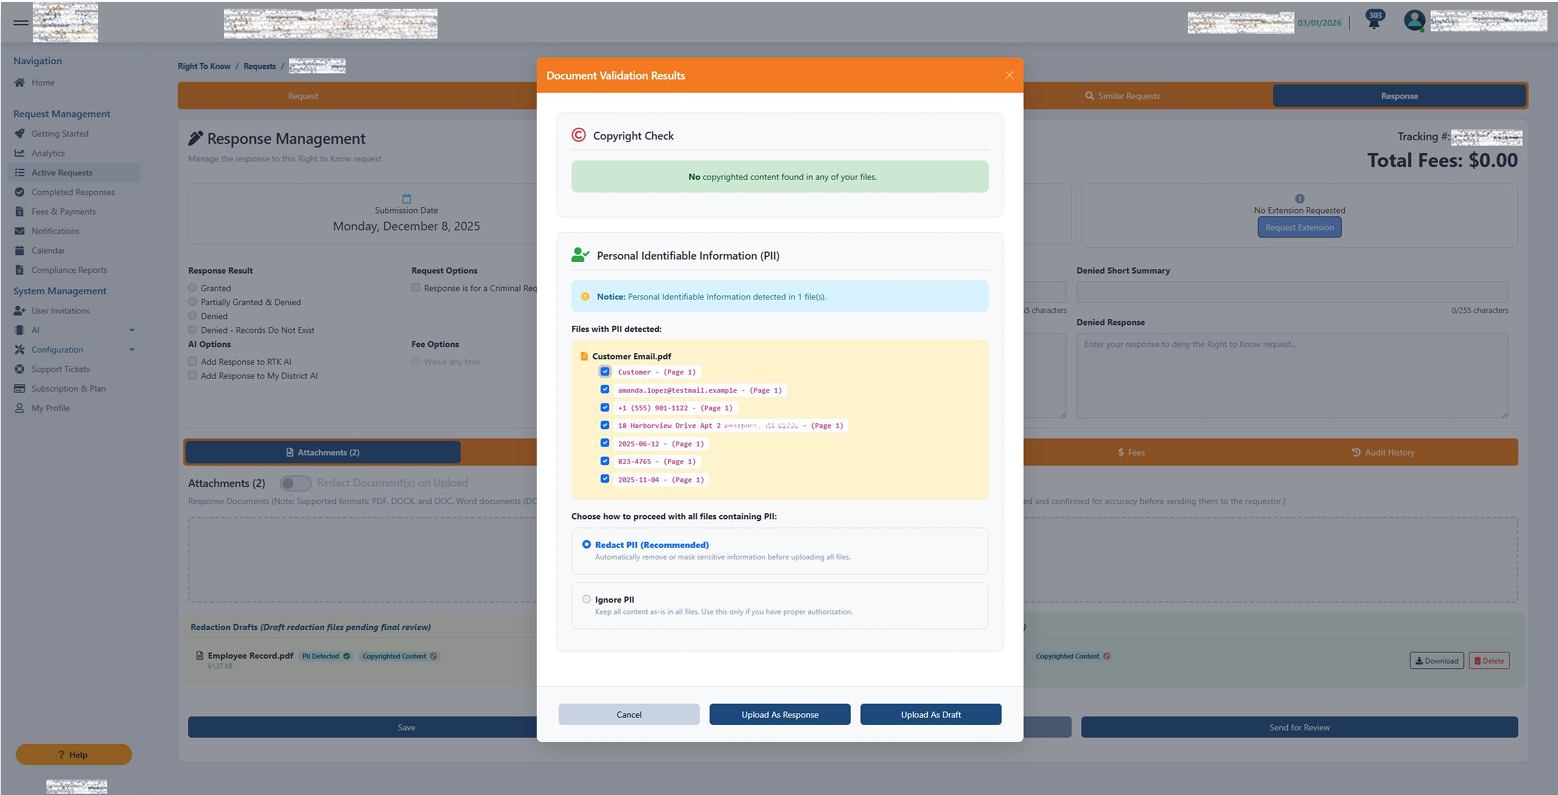The height and width of the screenshot is (795, 1558).
Task: Uncheck the amanda.lopez email PII checkbox
Action: (x=605, y=390)
